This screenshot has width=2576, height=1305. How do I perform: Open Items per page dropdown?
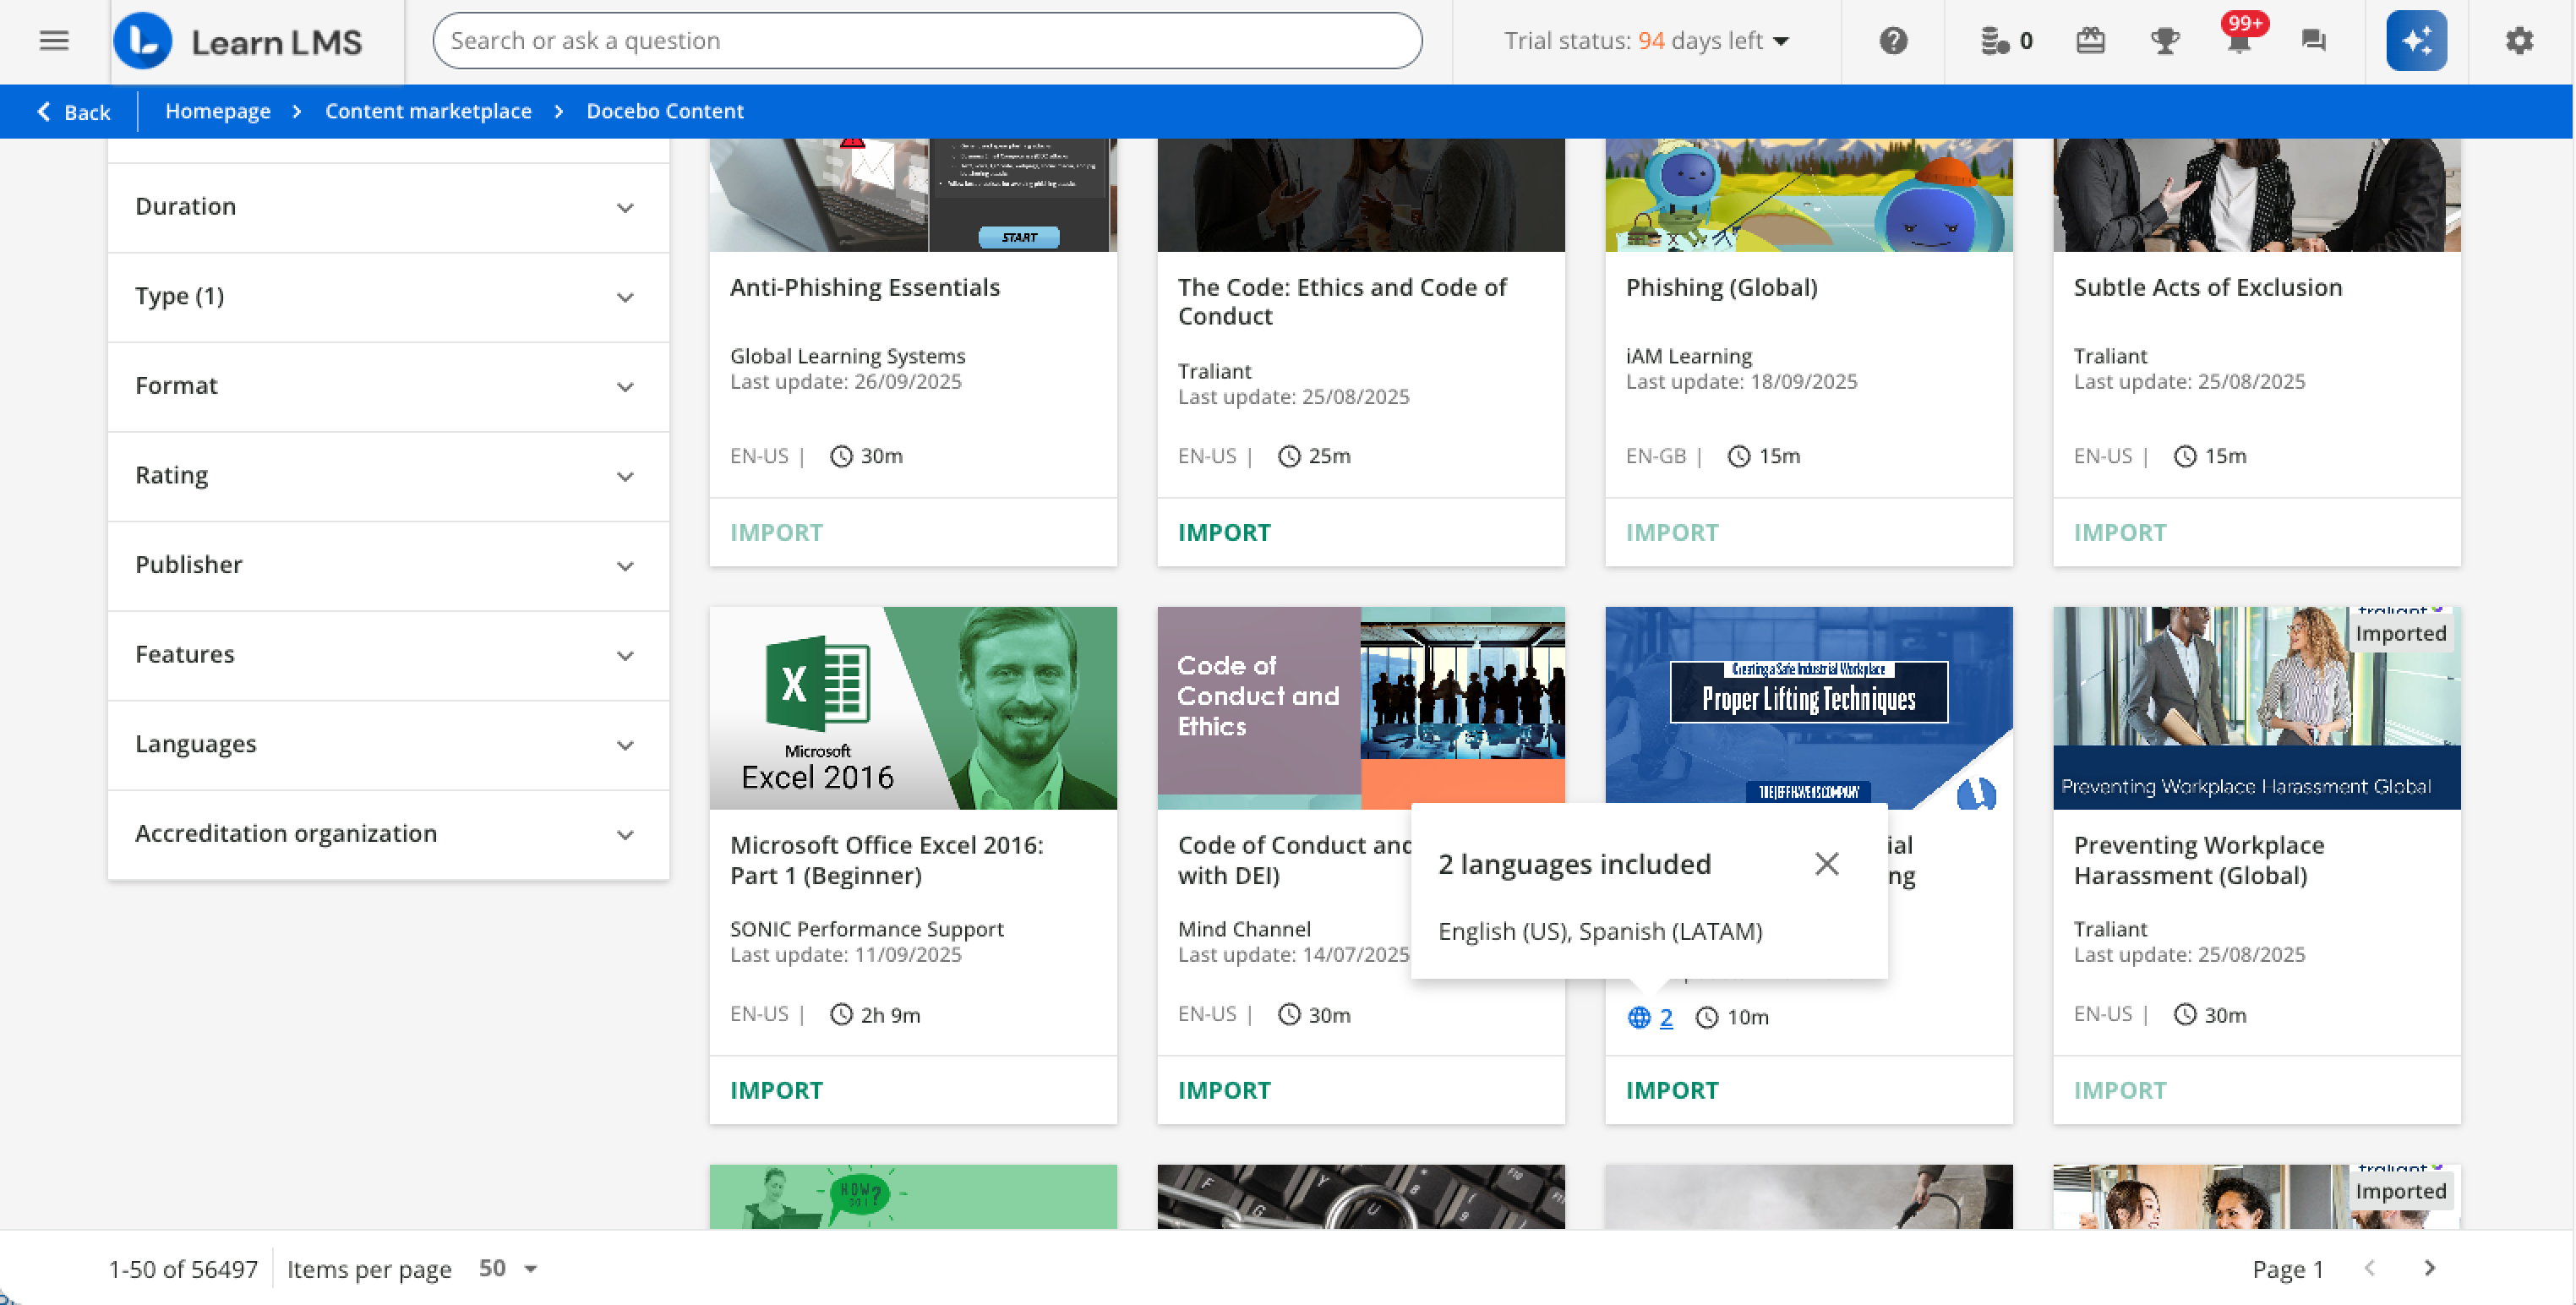pos(508,1268)
